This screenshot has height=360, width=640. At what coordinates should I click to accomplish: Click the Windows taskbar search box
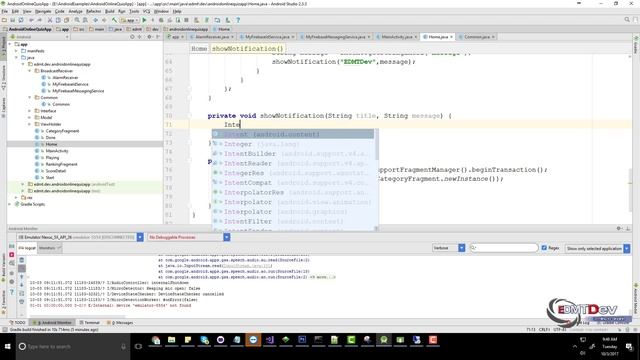coord(73,347)
